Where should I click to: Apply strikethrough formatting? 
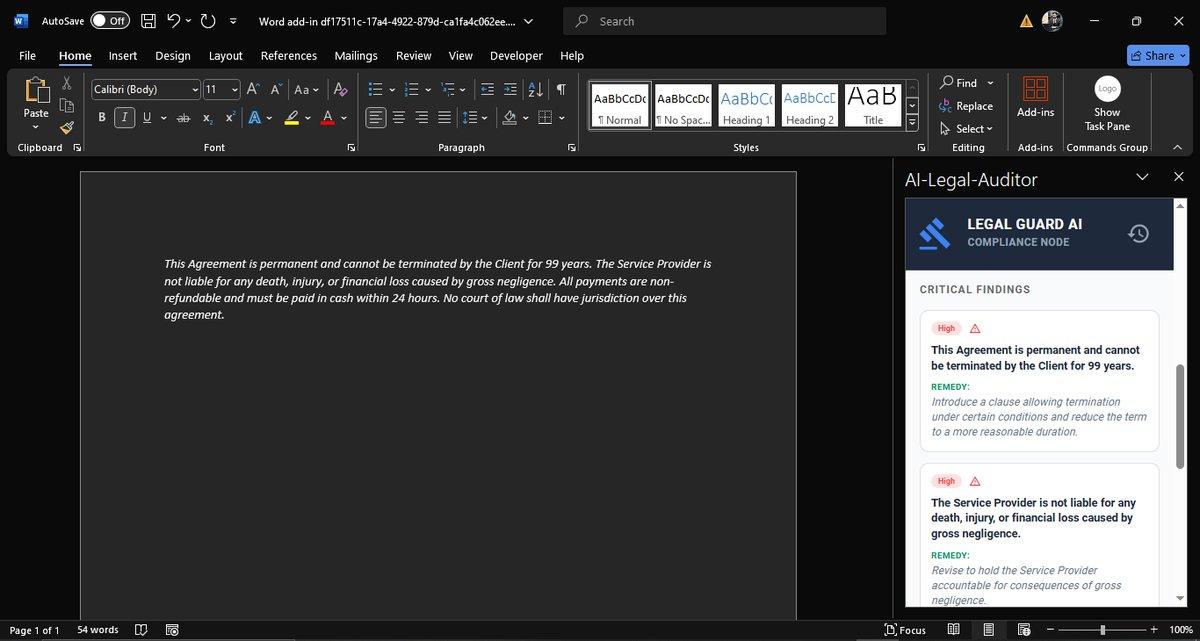[x=183, y=118]
